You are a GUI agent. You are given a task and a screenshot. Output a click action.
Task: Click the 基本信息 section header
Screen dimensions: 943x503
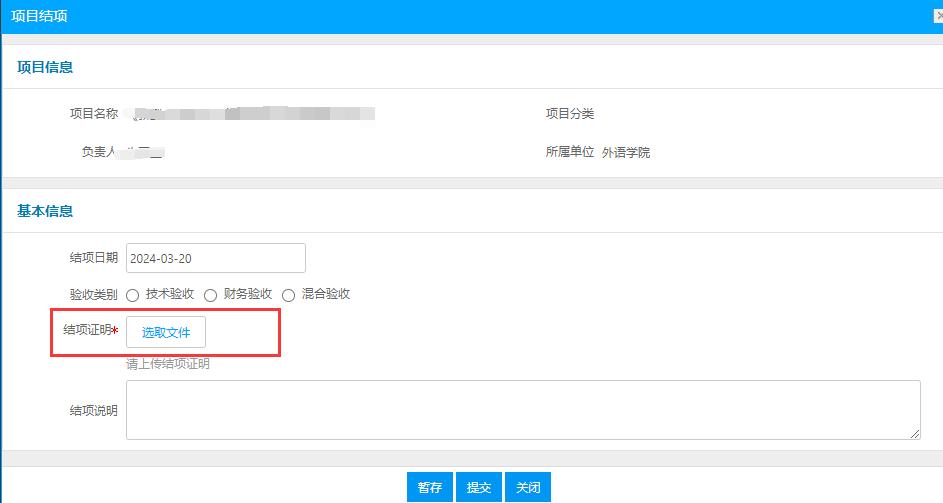pyautogui.click(x=45, y=211)
